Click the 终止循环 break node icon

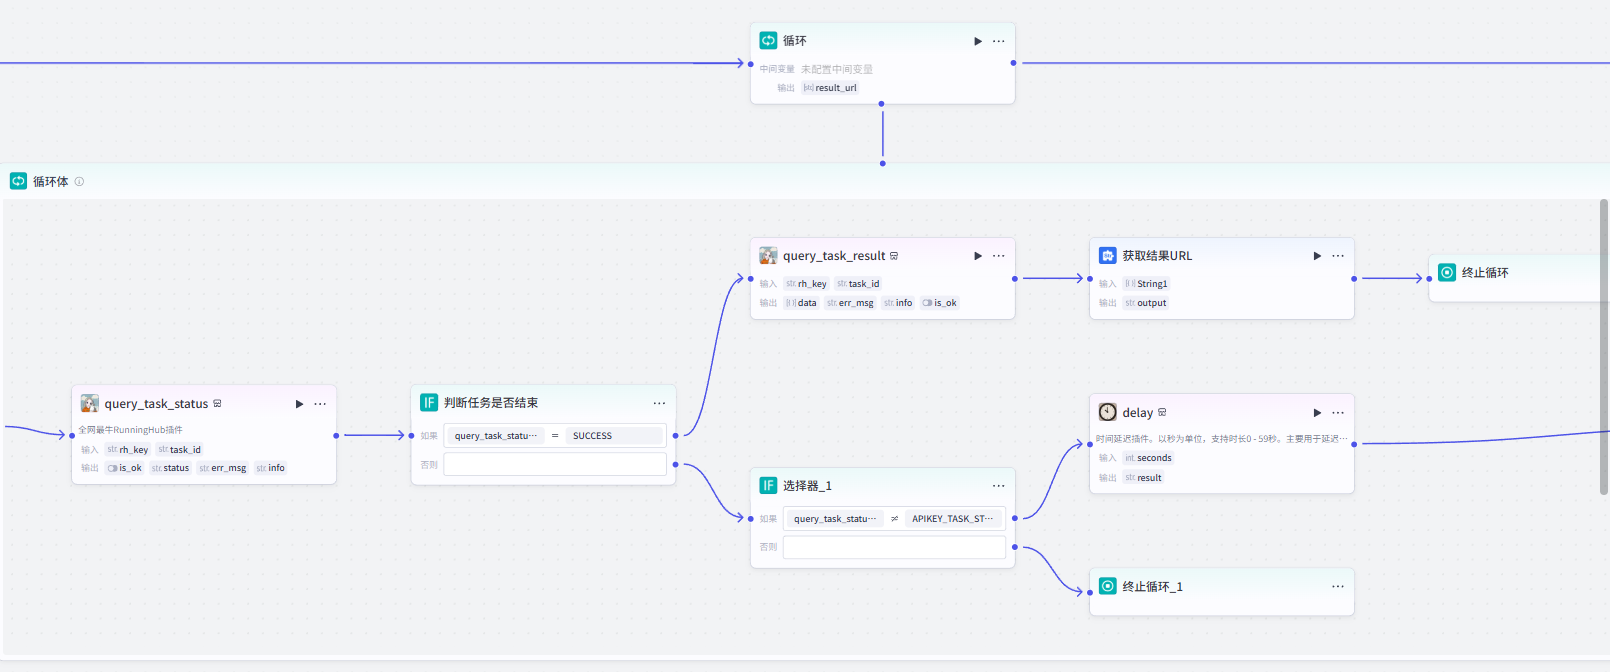(x=1447, y=272)
